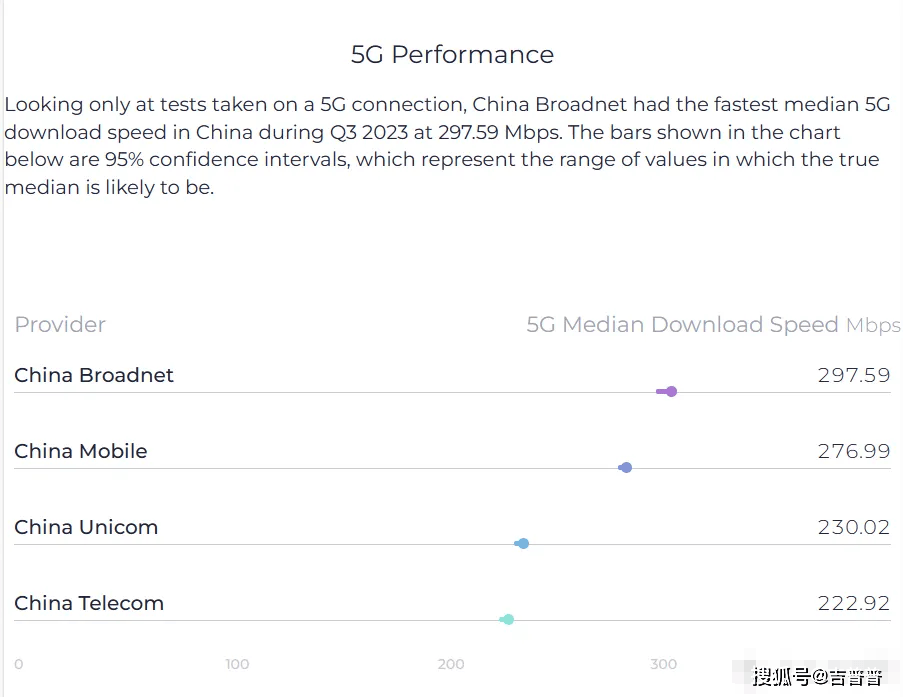Click the purple China Broadnet data point

[671, 392]
